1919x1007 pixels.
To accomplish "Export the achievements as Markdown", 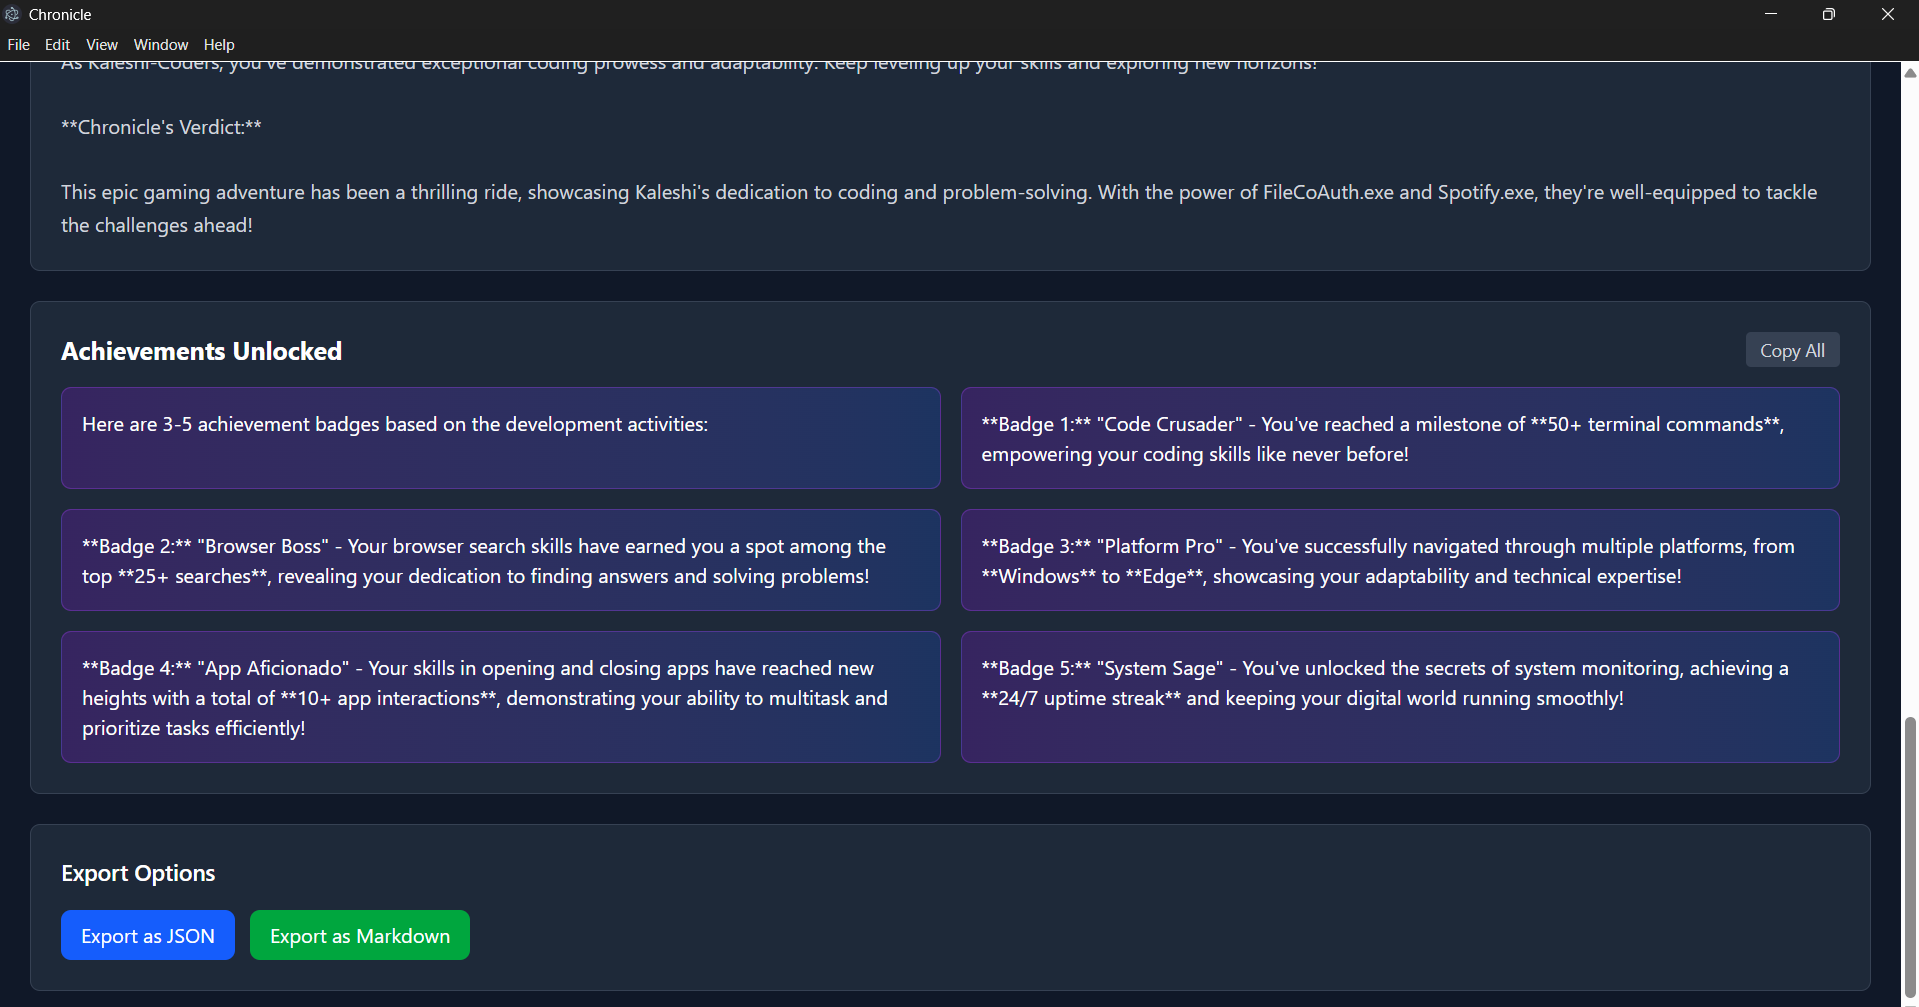I will point(359,935).
